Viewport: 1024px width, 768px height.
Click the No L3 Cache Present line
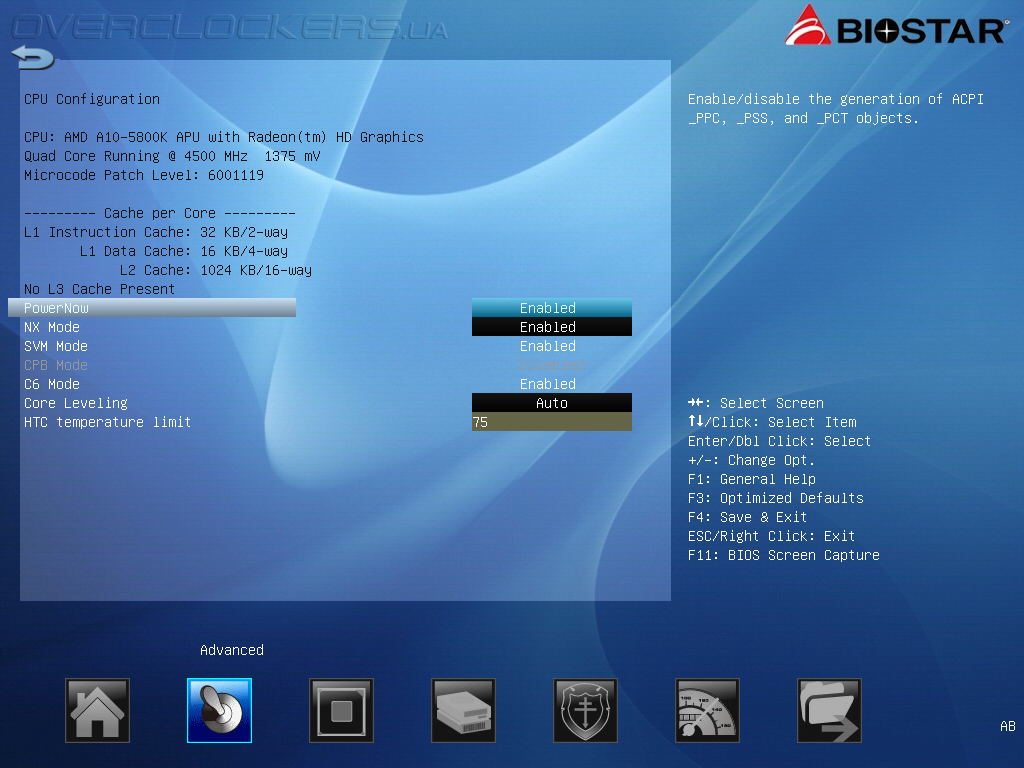99,289
